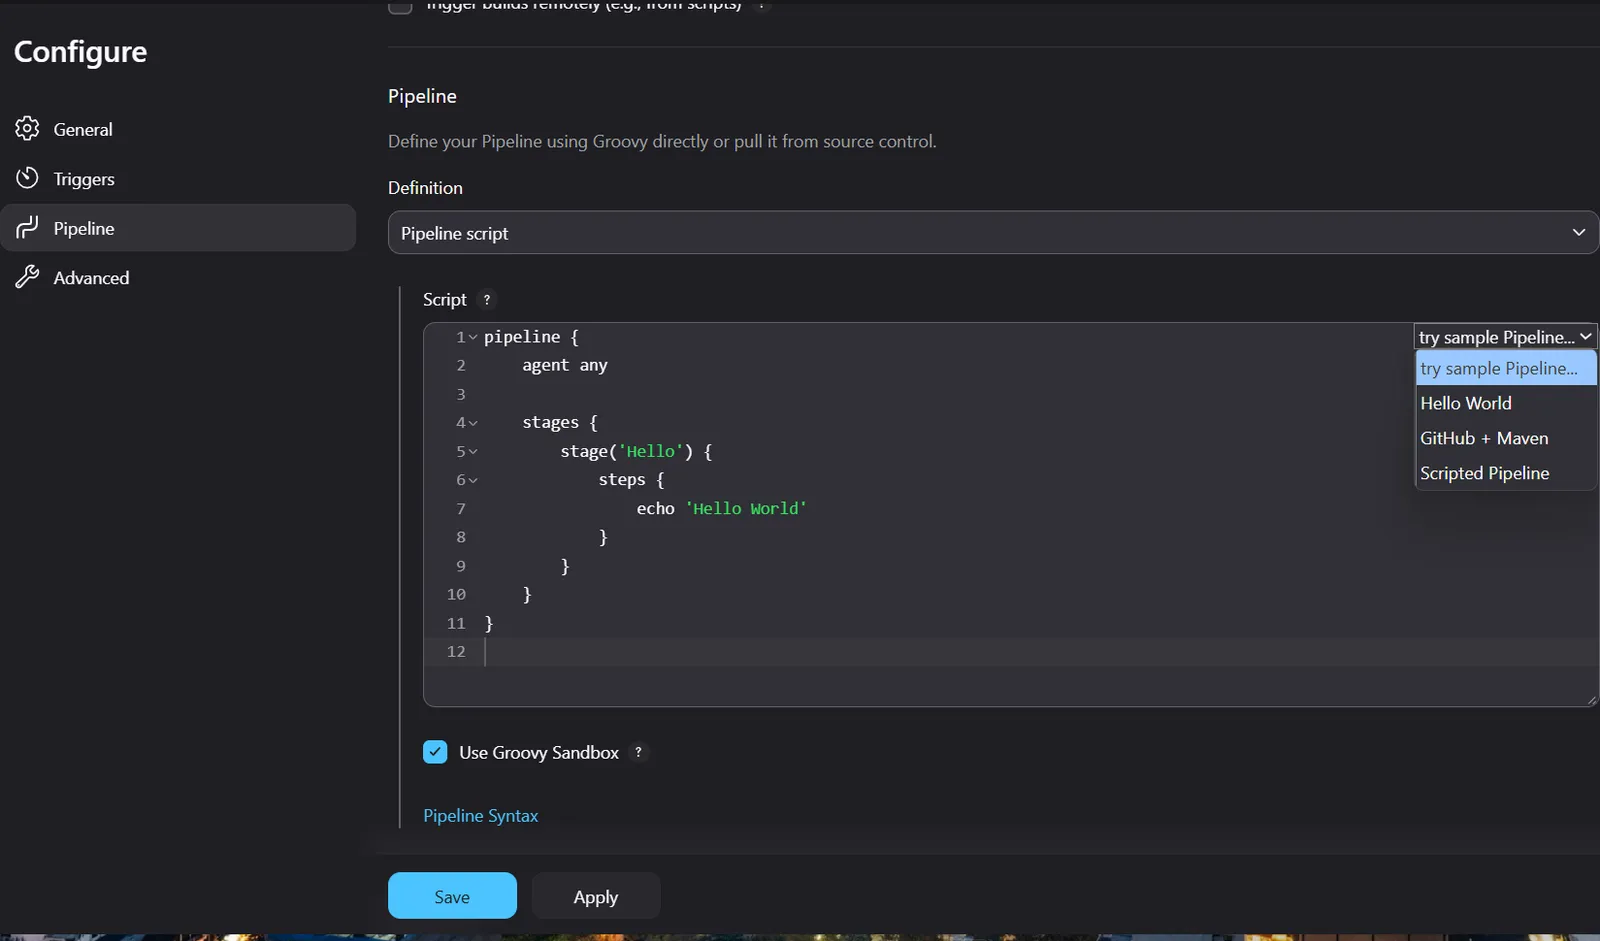
Task: Go to General section in sidebar
Action: click(x=178, y=129)
